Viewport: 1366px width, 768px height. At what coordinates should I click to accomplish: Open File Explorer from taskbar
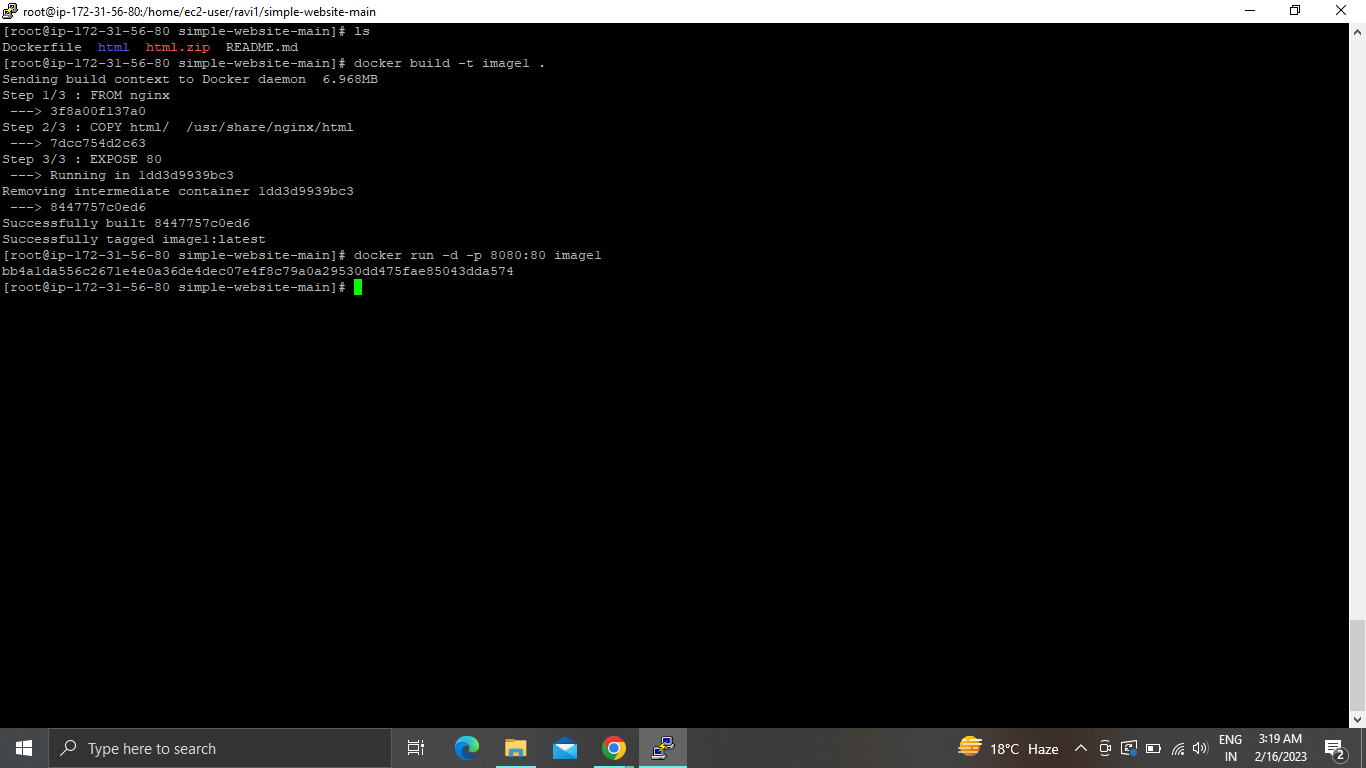pyautogui.click(x=516, y=748)
